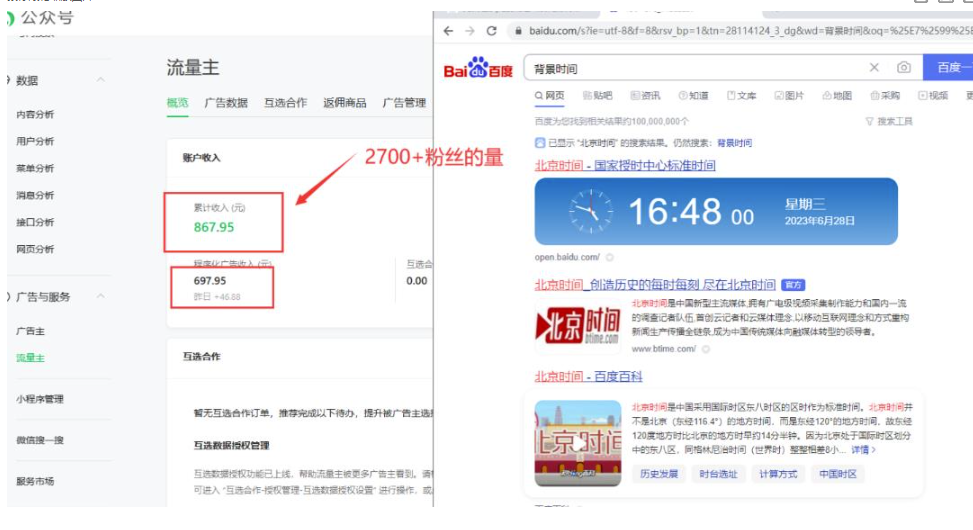Open 菜单分析 in the sidebar
The height and width of the screenshot is (530, 973).
pos(35,168)
